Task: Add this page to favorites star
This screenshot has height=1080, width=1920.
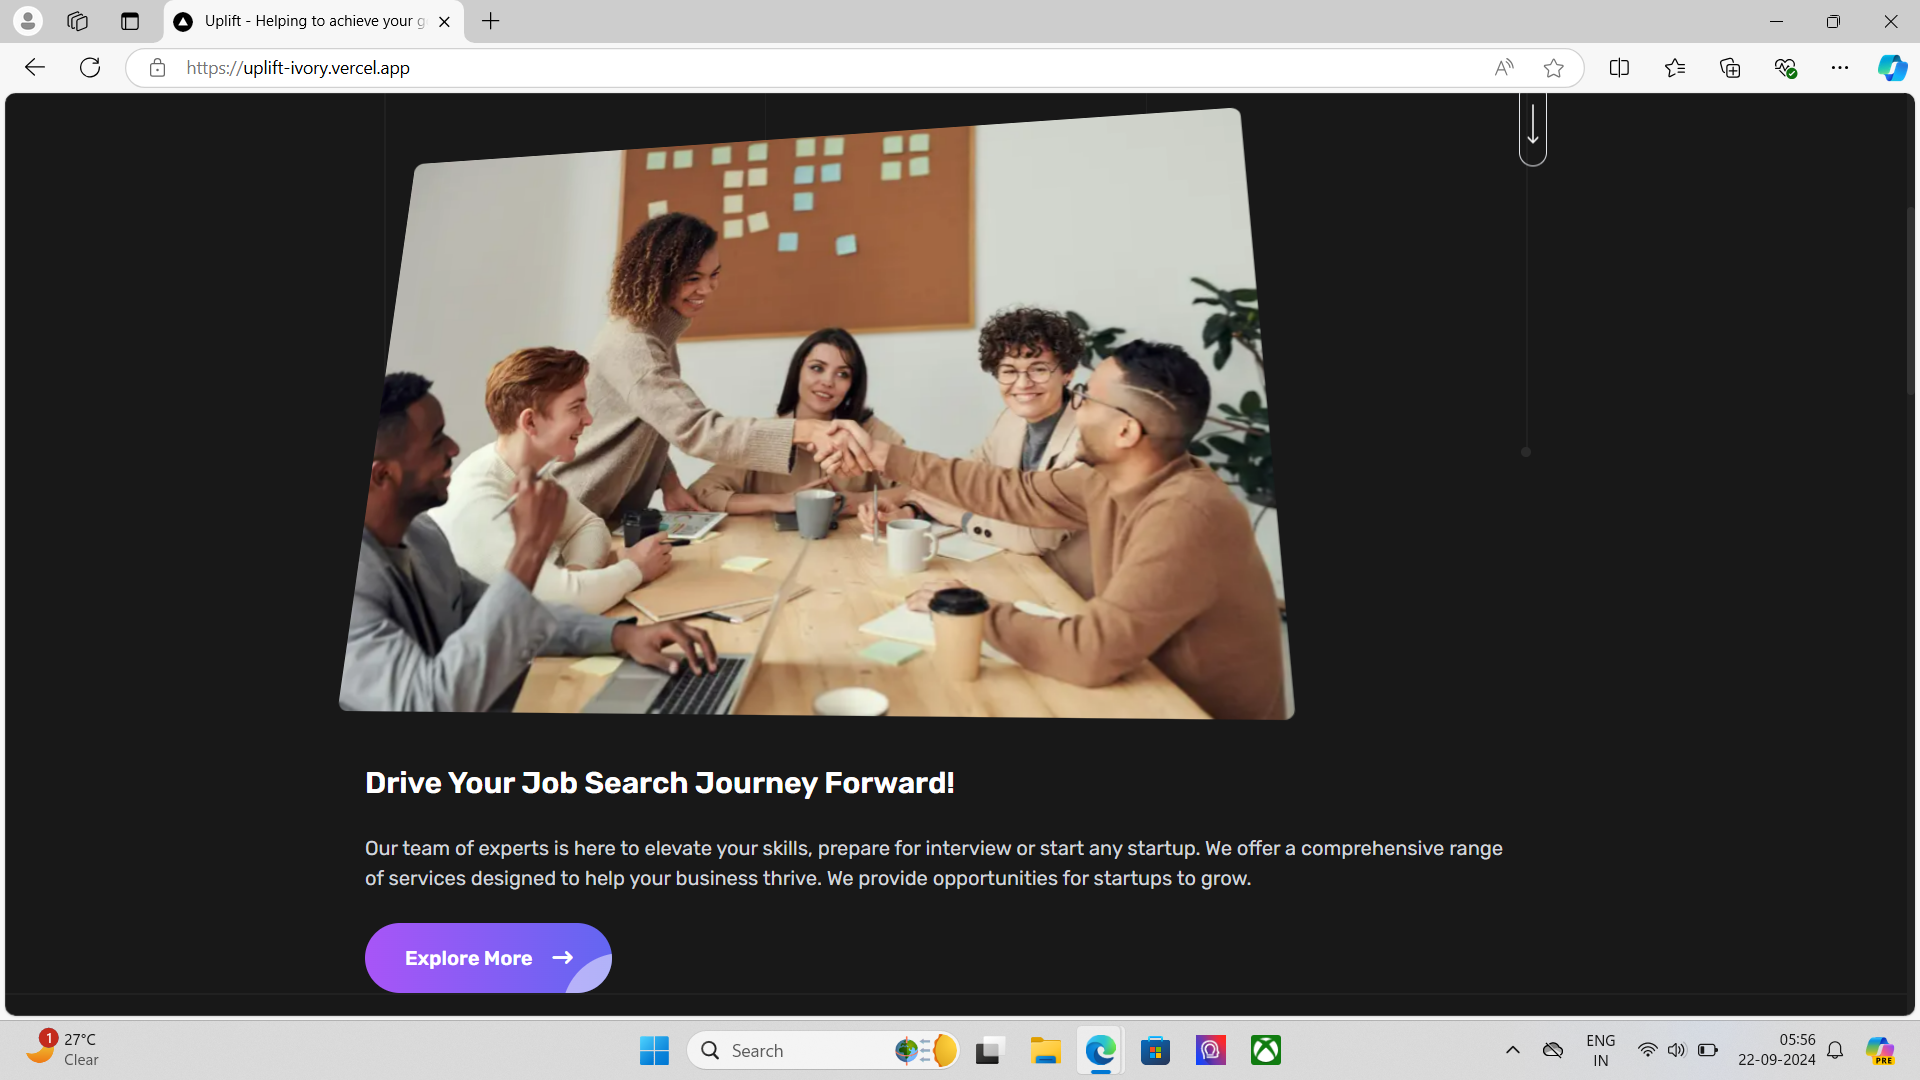Action: click(1553, 67)
